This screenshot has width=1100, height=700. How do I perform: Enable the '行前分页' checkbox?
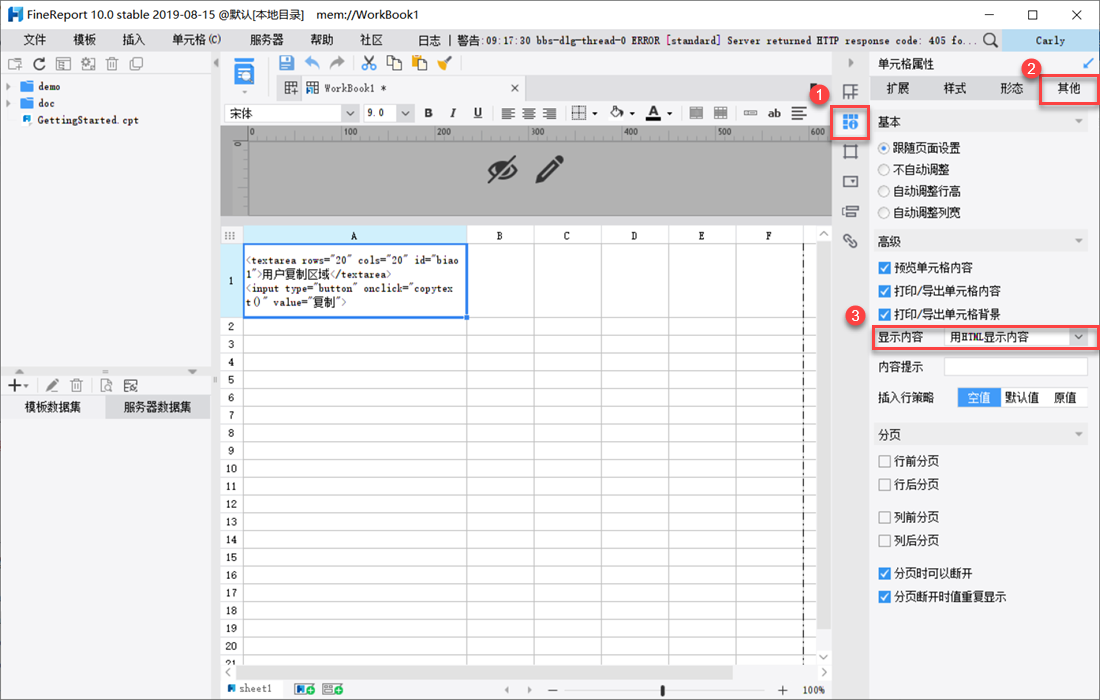pos(885,461)
